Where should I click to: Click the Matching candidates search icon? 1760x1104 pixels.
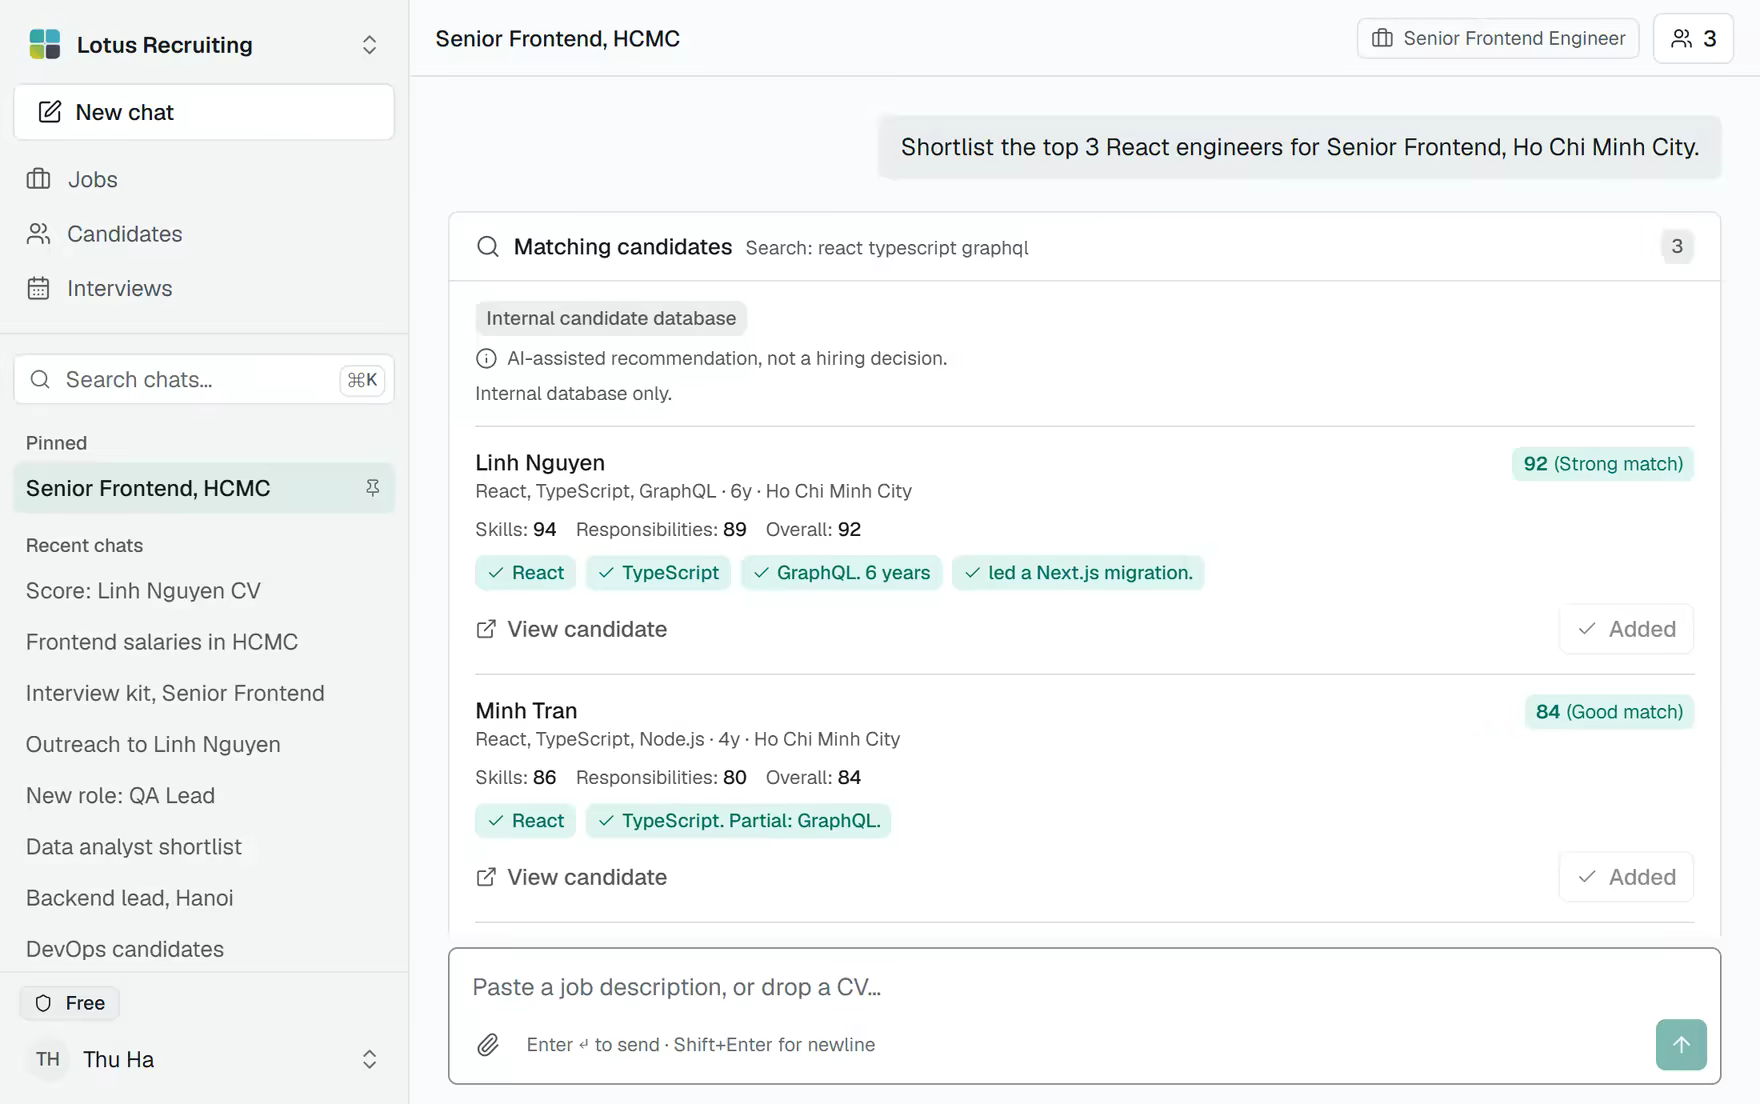(x=488, y=247)
